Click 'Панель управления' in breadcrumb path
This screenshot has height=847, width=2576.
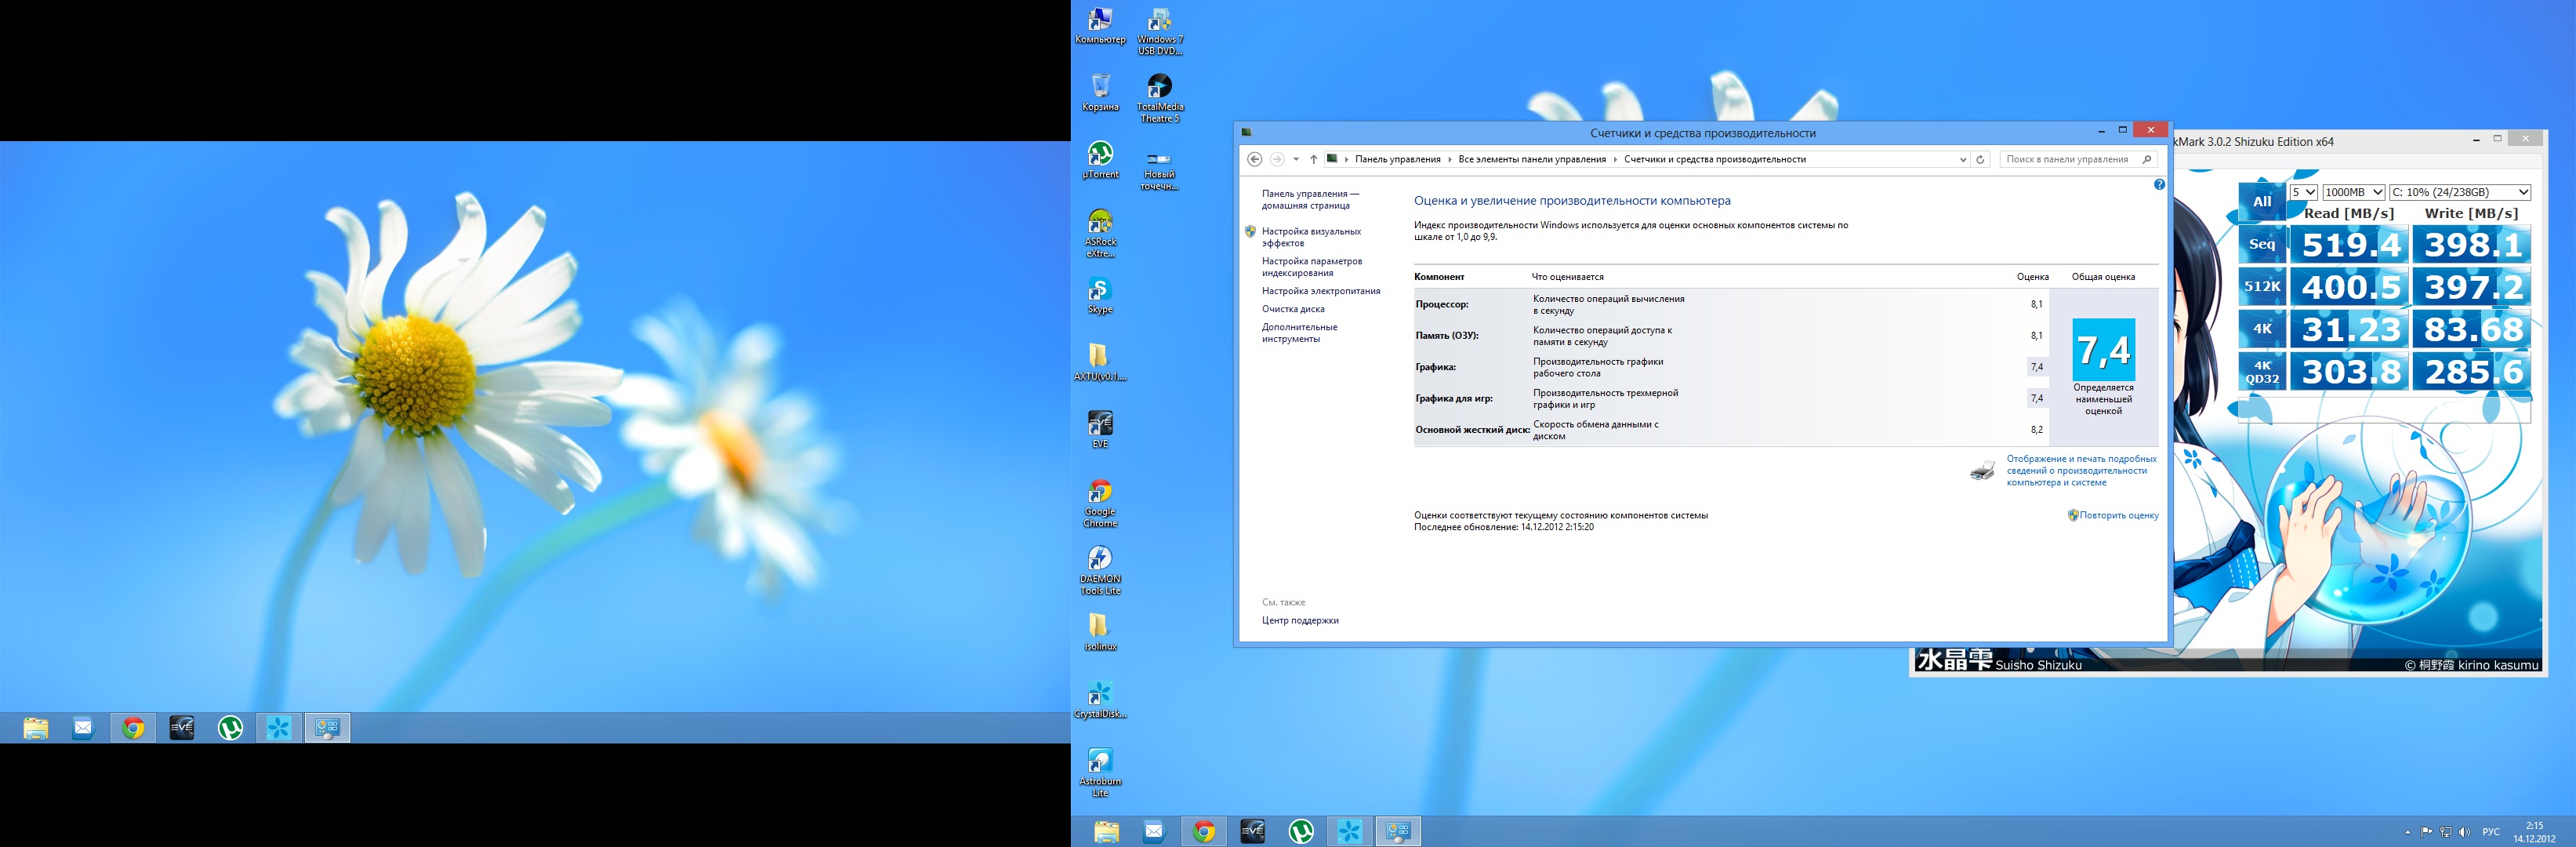[x=1397, y=159]
